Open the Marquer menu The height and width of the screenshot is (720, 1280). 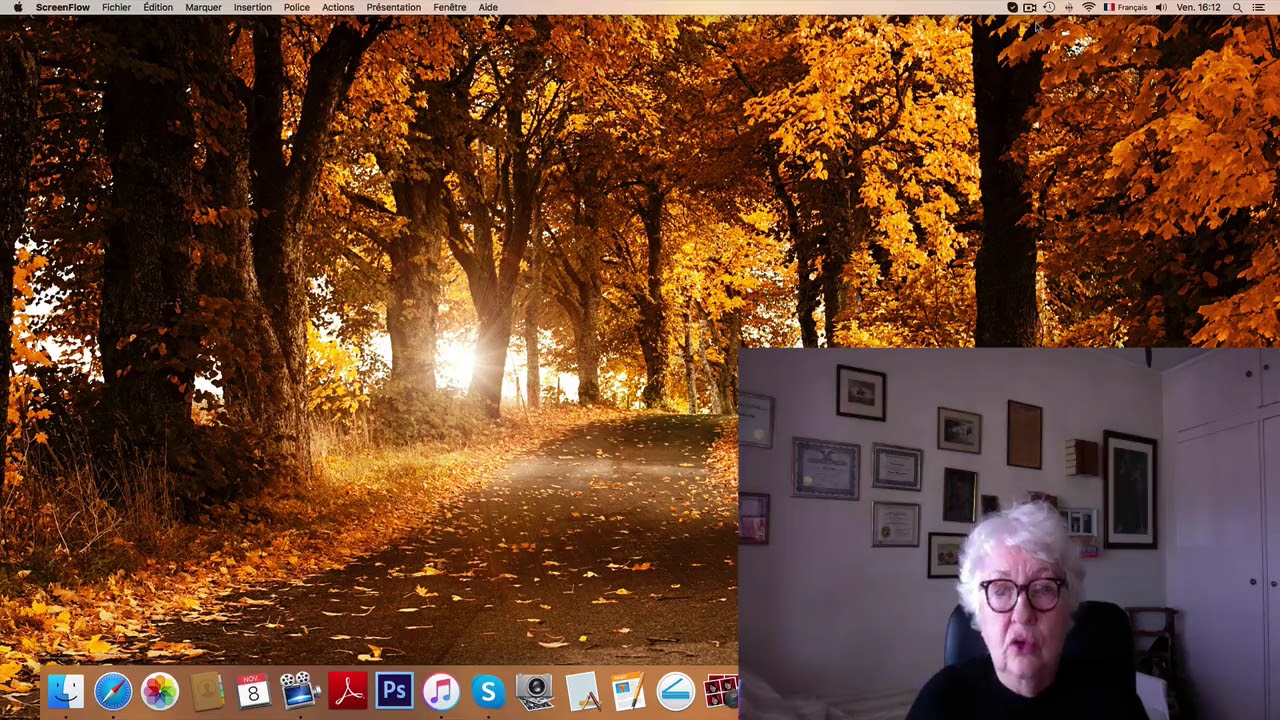coord(204,7)
